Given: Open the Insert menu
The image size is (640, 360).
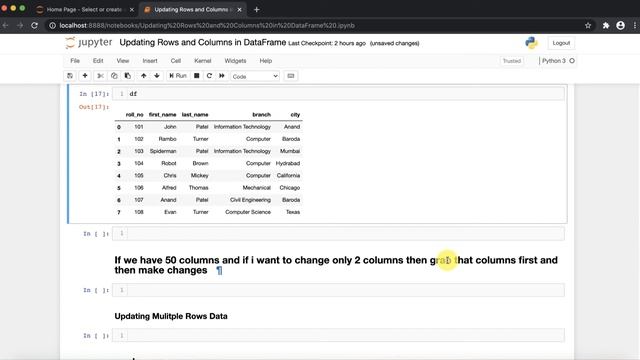Looking at the screenshot, I should click(150, 61).
